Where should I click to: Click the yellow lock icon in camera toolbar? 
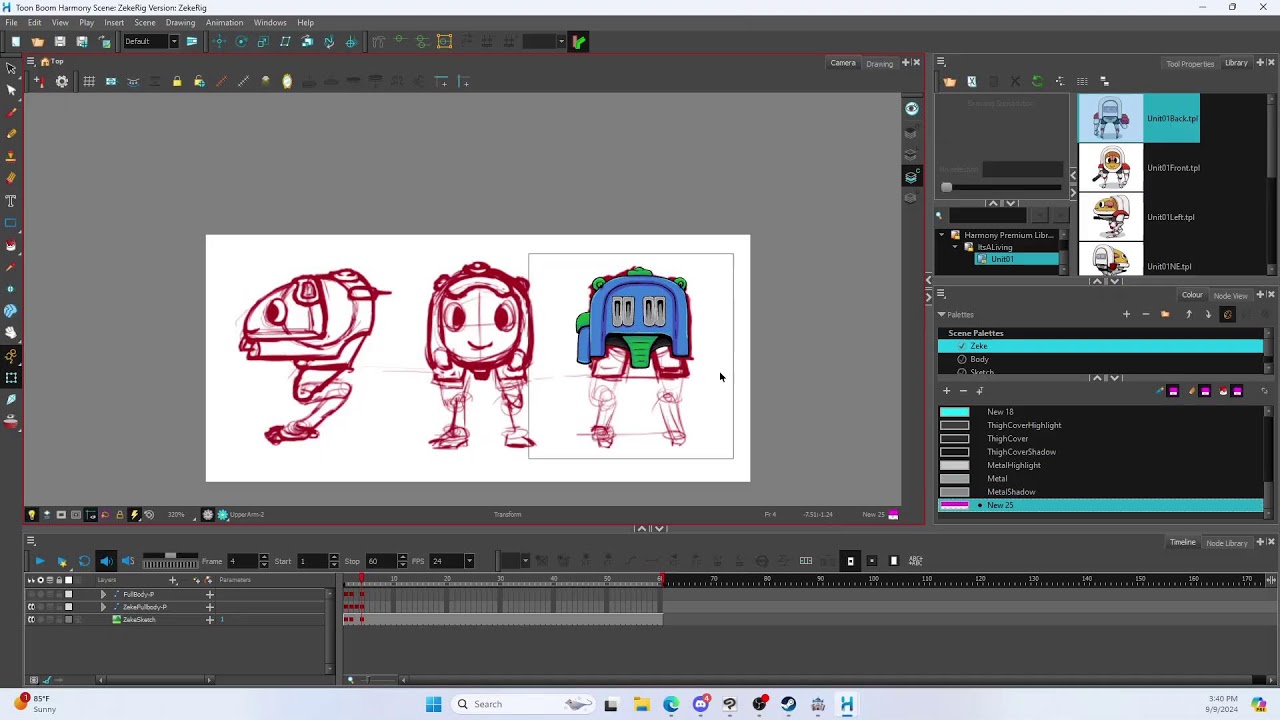click(x=177, y=82)
